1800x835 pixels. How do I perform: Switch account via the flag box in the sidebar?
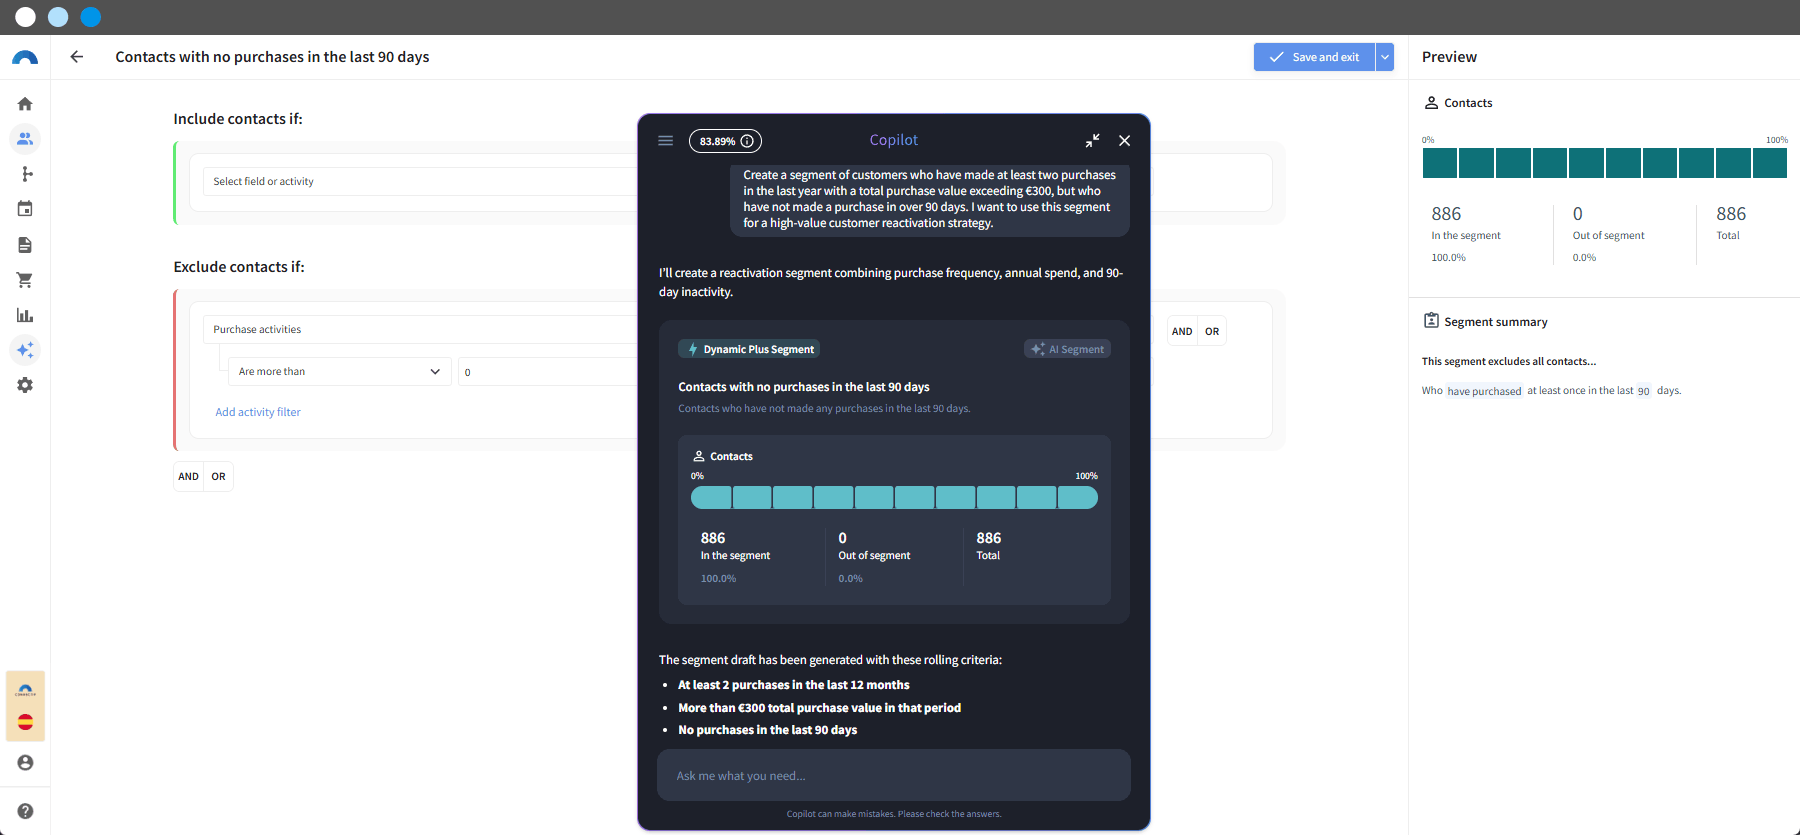[x=25, y=706]
